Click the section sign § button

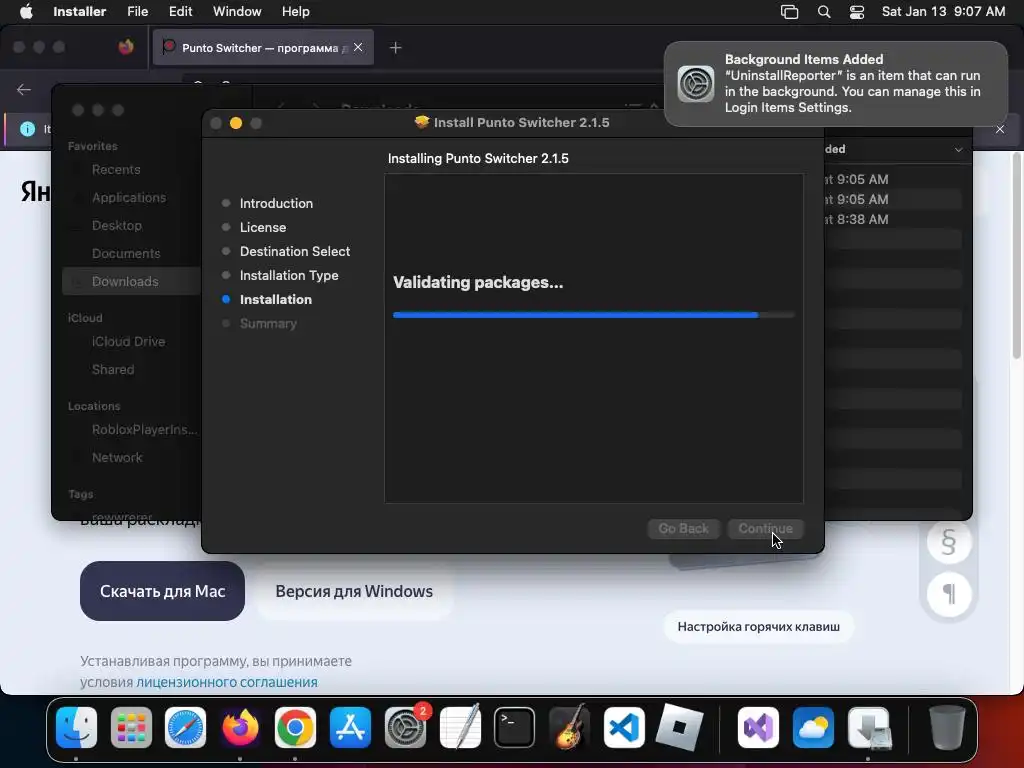click(x=949, y=542)
